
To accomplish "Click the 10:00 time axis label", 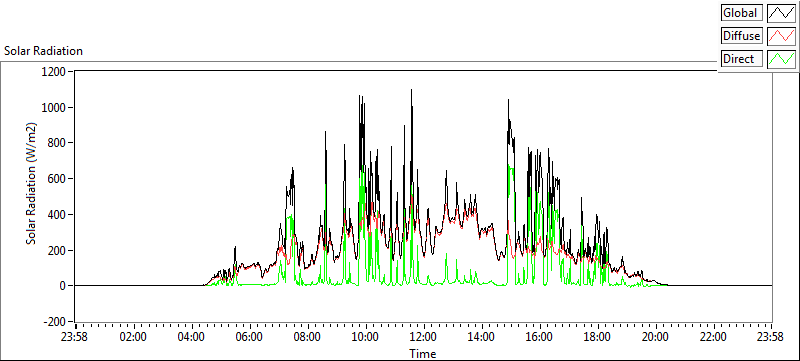I will pos(365,337).
